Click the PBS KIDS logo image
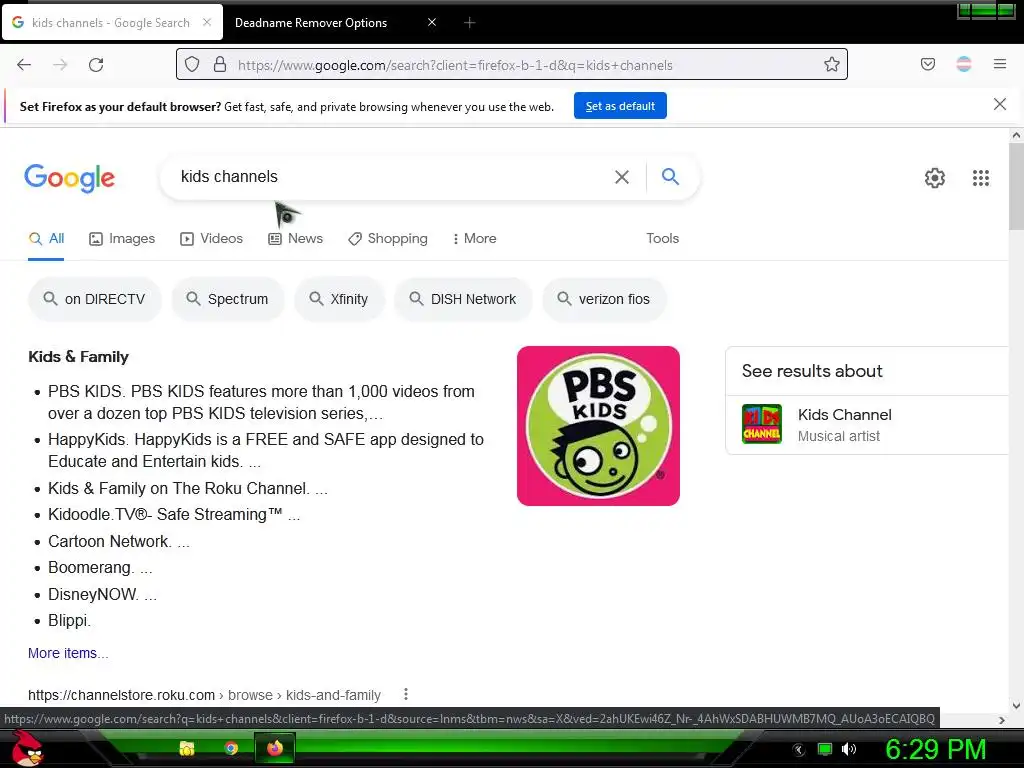This screenshot has width=1024, height=768. (x=598, y=426)
